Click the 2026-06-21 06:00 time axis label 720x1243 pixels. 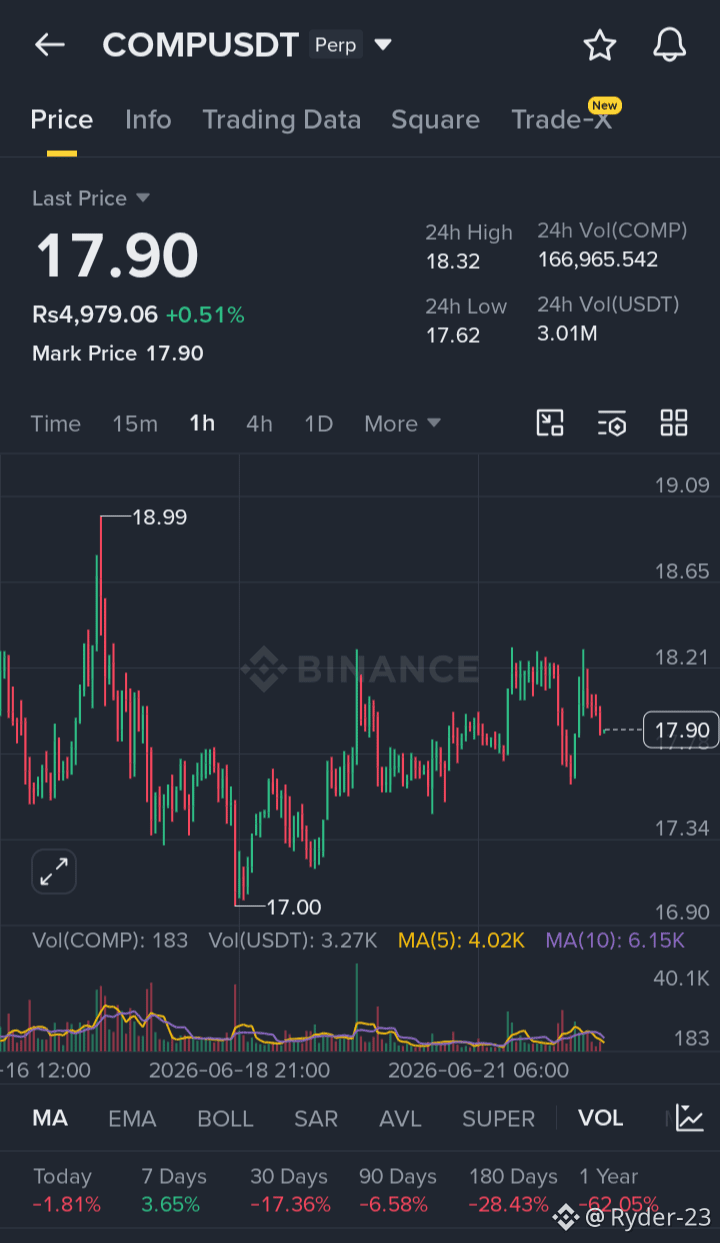(x=478, y=1070)
